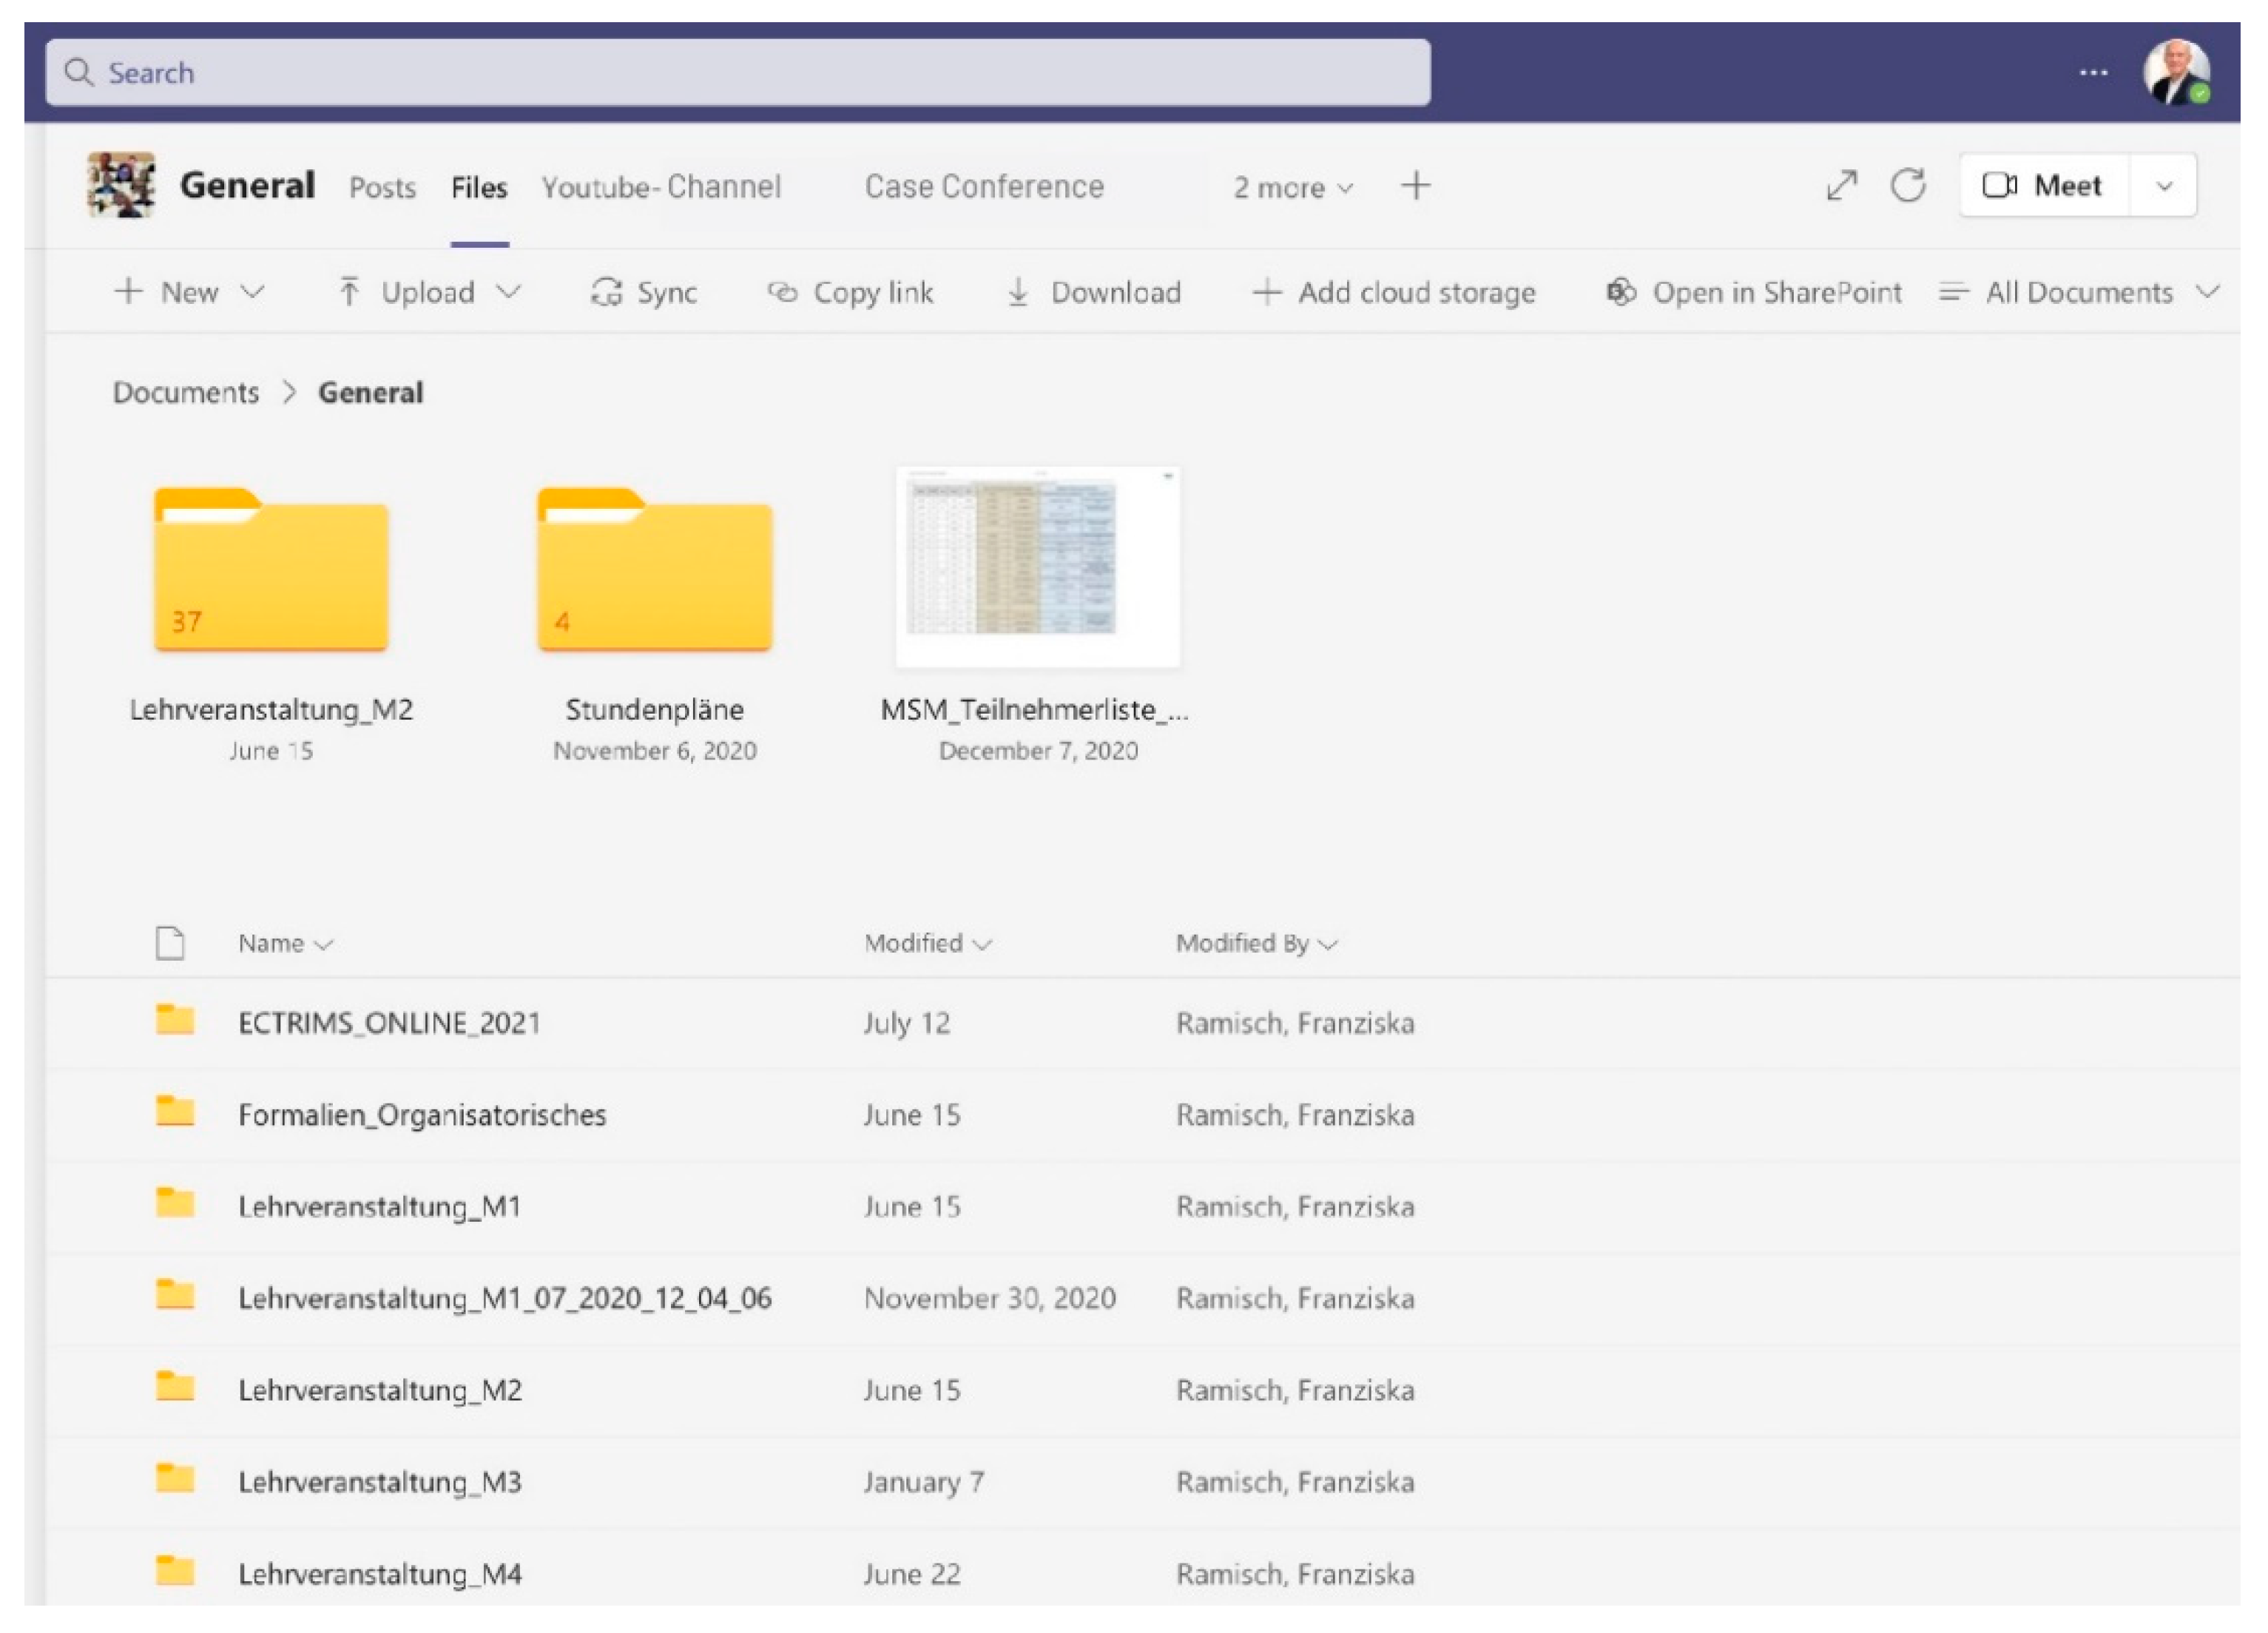
Task: Open the MSM_Teilnehmerliste file thumbnail
Action: pos(1037,566)
